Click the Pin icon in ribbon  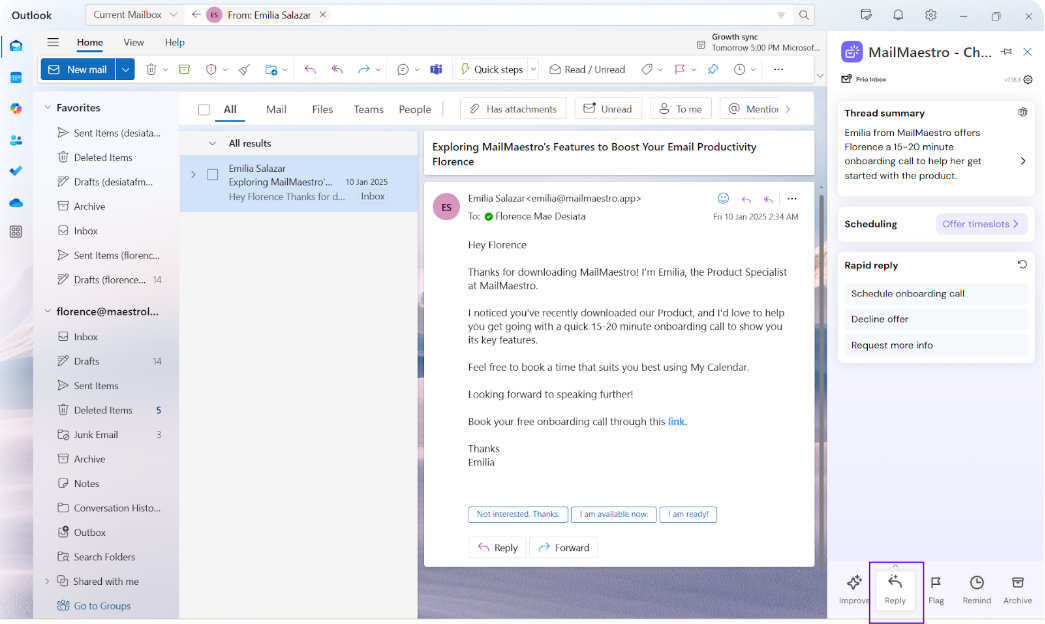[x=713, y=69]
